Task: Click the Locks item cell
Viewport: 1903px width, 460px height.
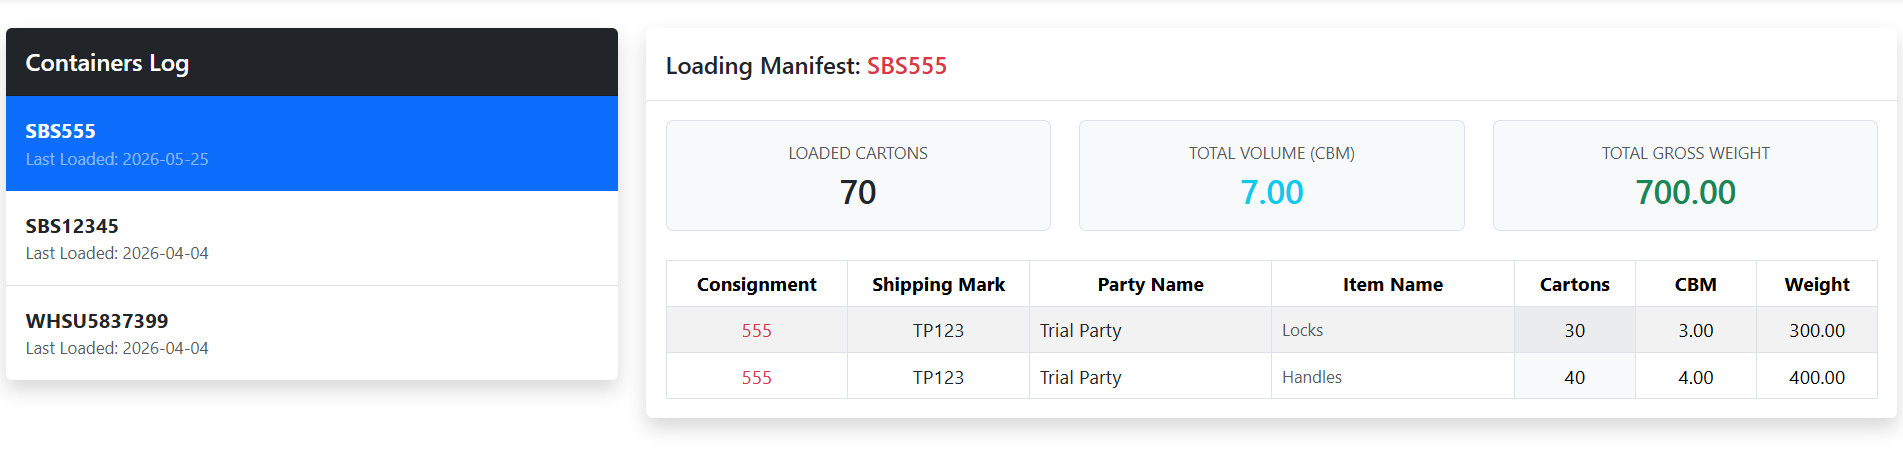Action: pyautogui.click(x=1393, y=330)
